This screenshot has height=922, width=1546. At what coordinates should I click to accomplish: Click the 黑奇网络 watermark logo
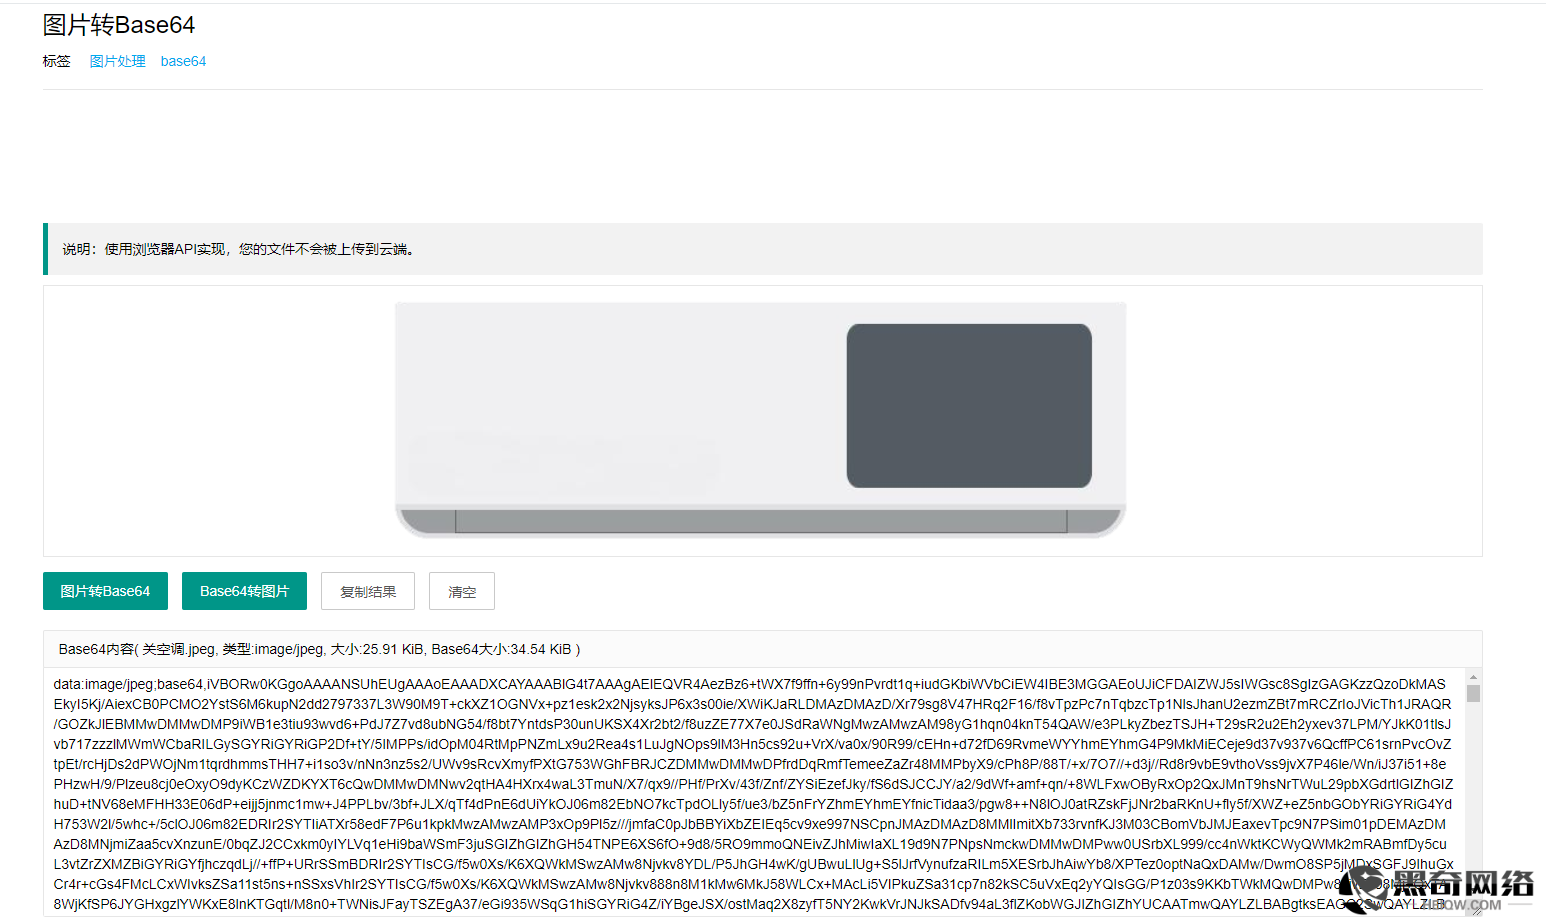coord(1439,888)
